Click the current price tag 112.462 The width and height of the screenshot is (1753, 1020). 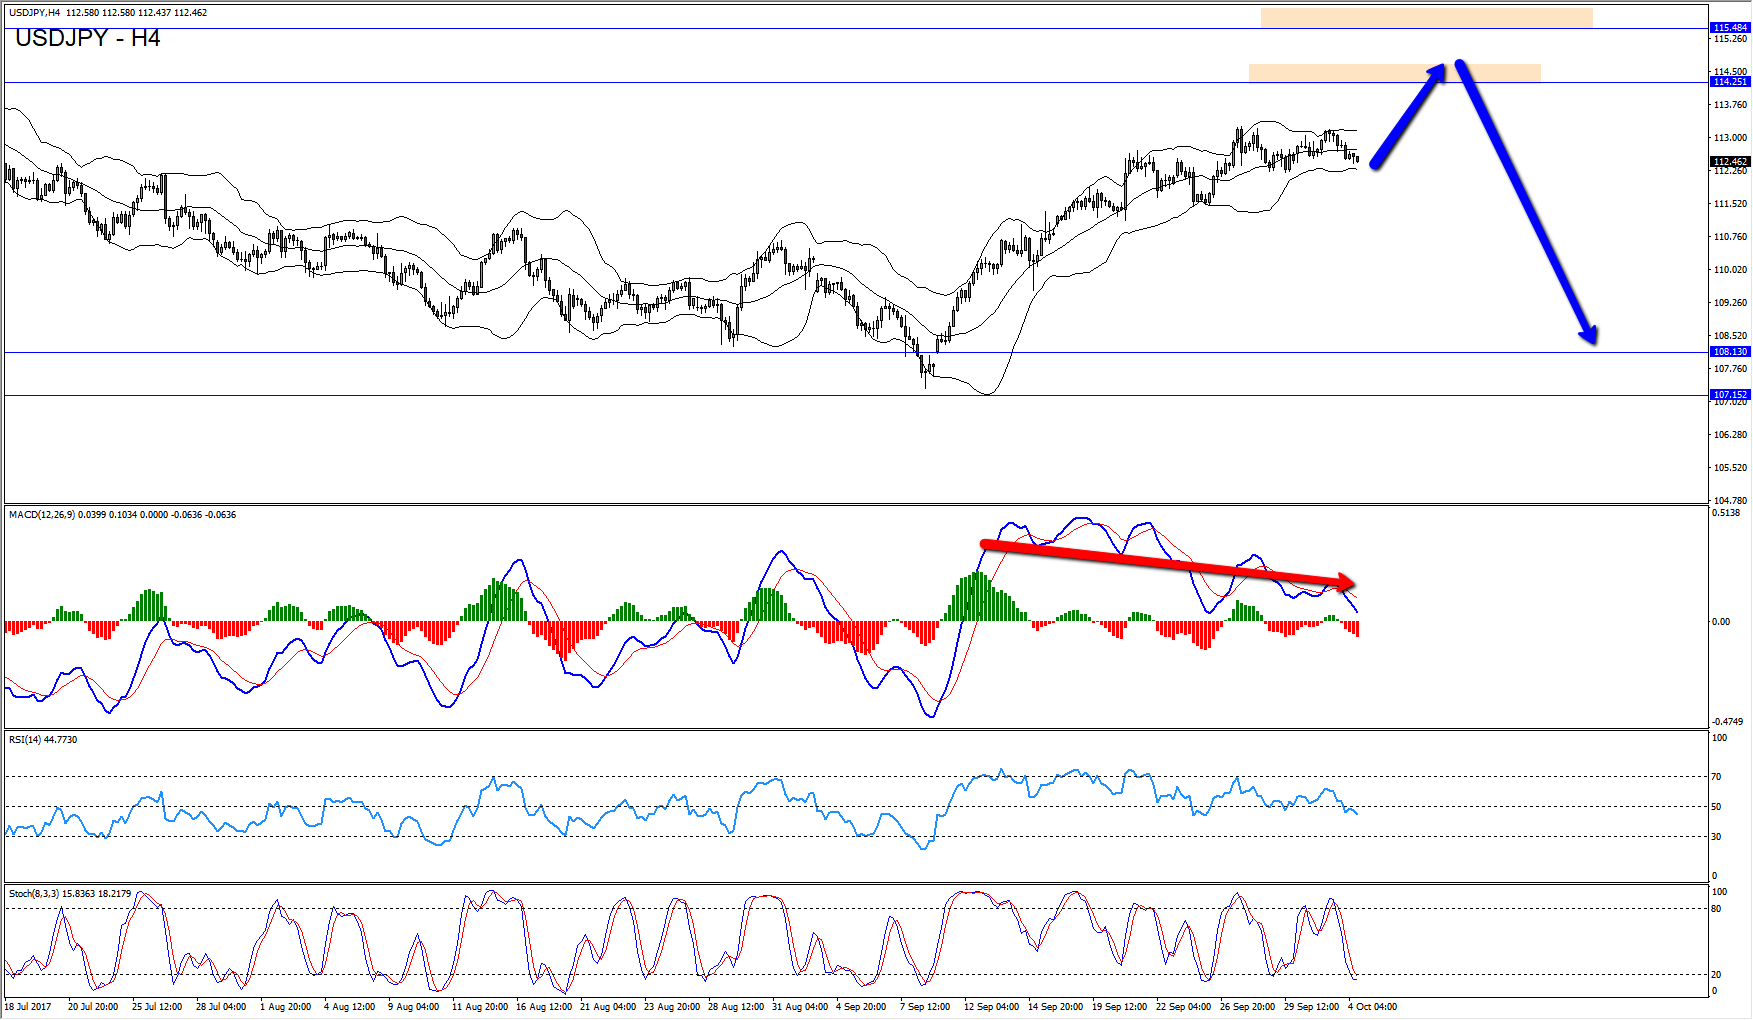(x=1730, y=161)
